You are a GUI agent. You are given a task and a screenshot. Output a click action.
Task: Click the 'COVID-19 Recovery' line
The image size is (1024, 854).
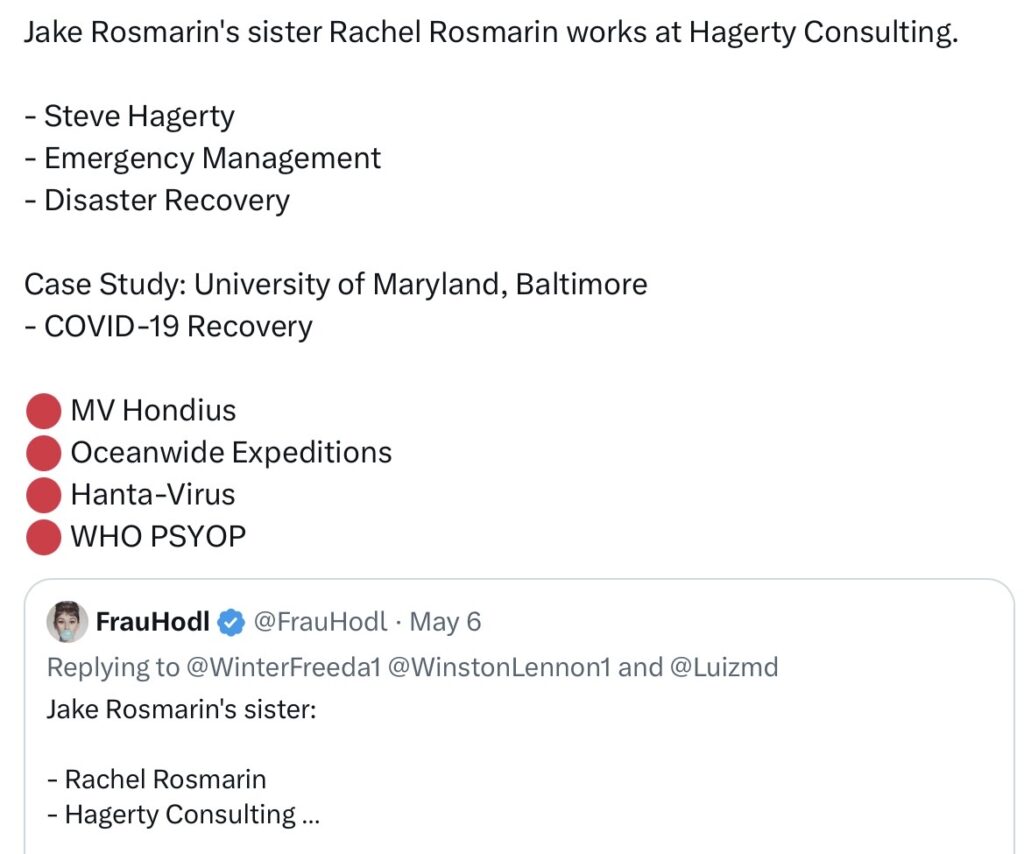pyautogui.click(x=168, y=326)
